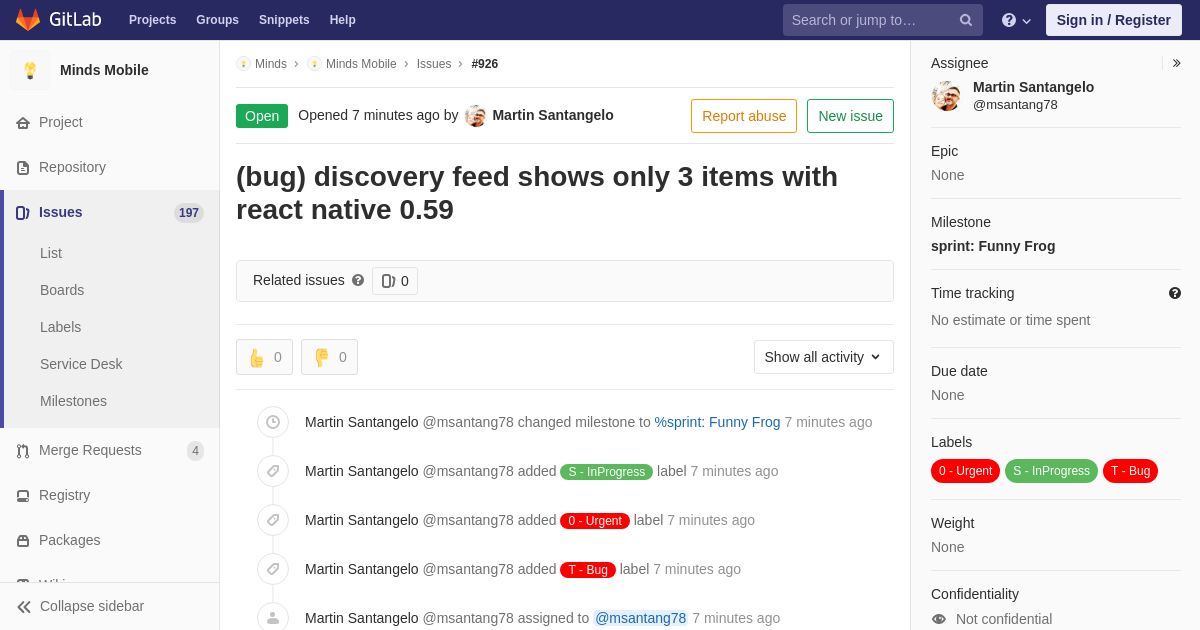Click the Minds group avatar in breadcrumb
The height and width of the screenshot is (630, 1200).
[243, 64]
